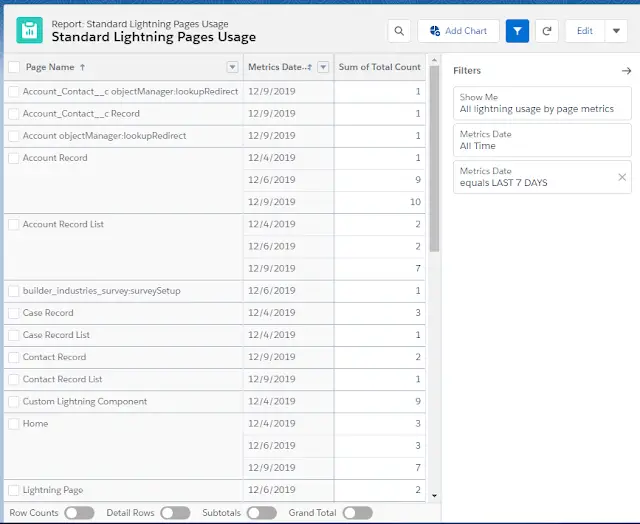Open the Metrics Date 'All Time' filter
This screenshot has height=524, width=640.
point(542,140)
